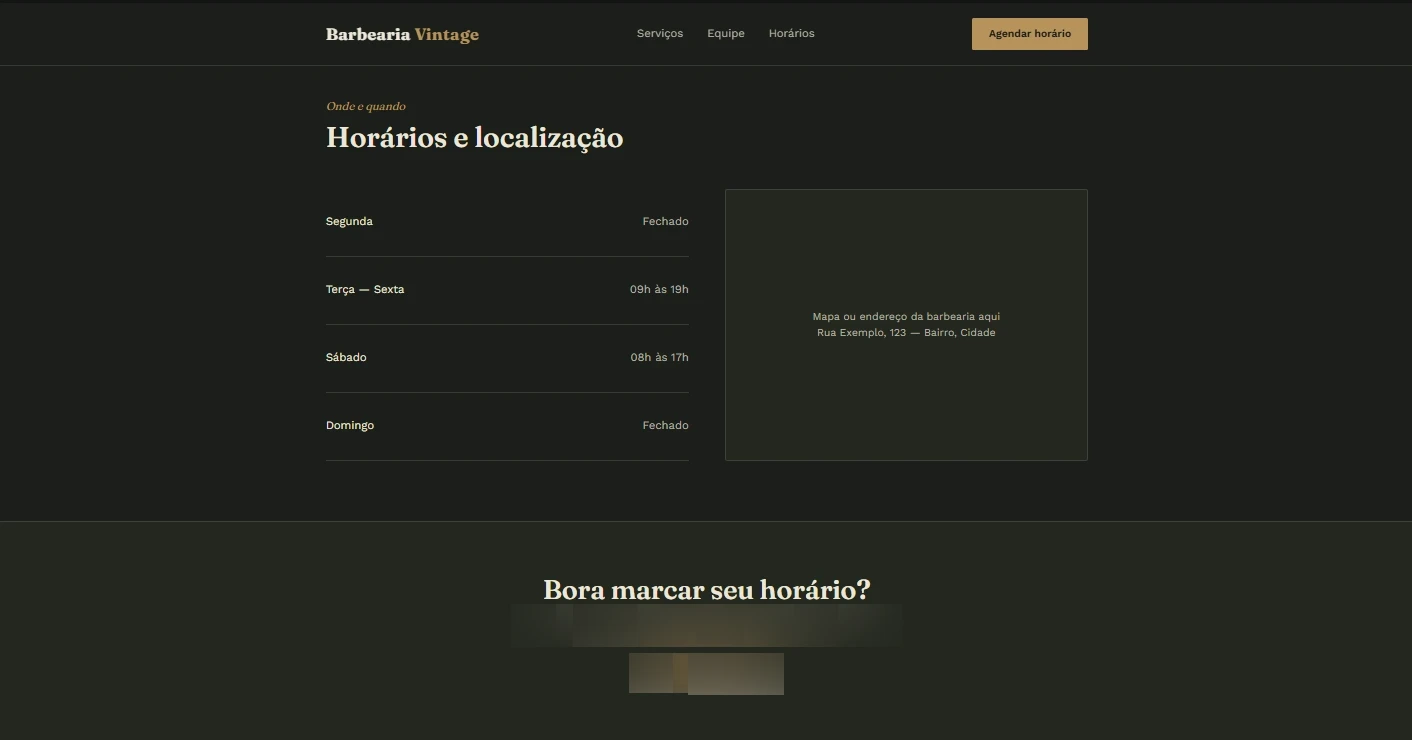Click Fechado status next to Segunda
Screen dimensions: 1412x740
click(x=665, y=221)
